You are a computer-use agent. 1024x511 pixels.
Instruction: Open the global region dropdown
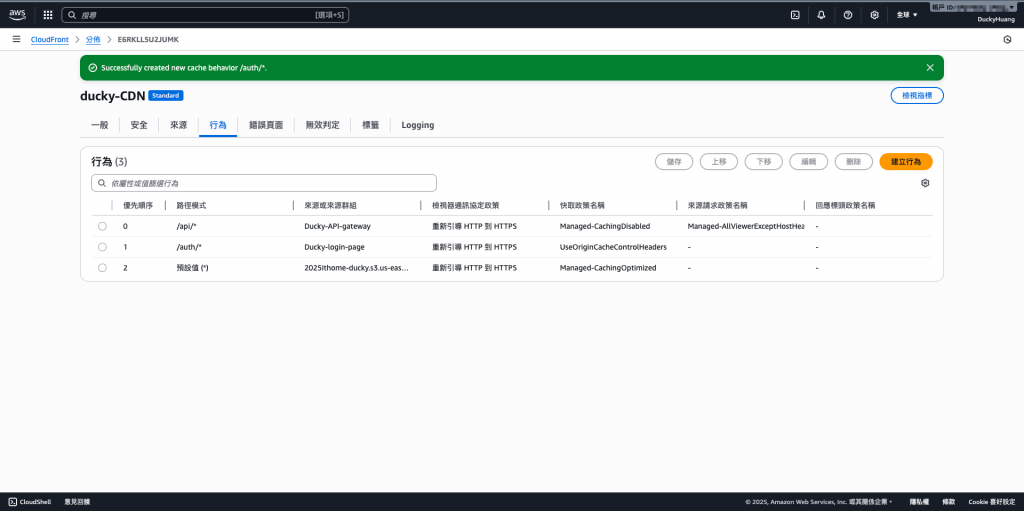tap(907, 14)
